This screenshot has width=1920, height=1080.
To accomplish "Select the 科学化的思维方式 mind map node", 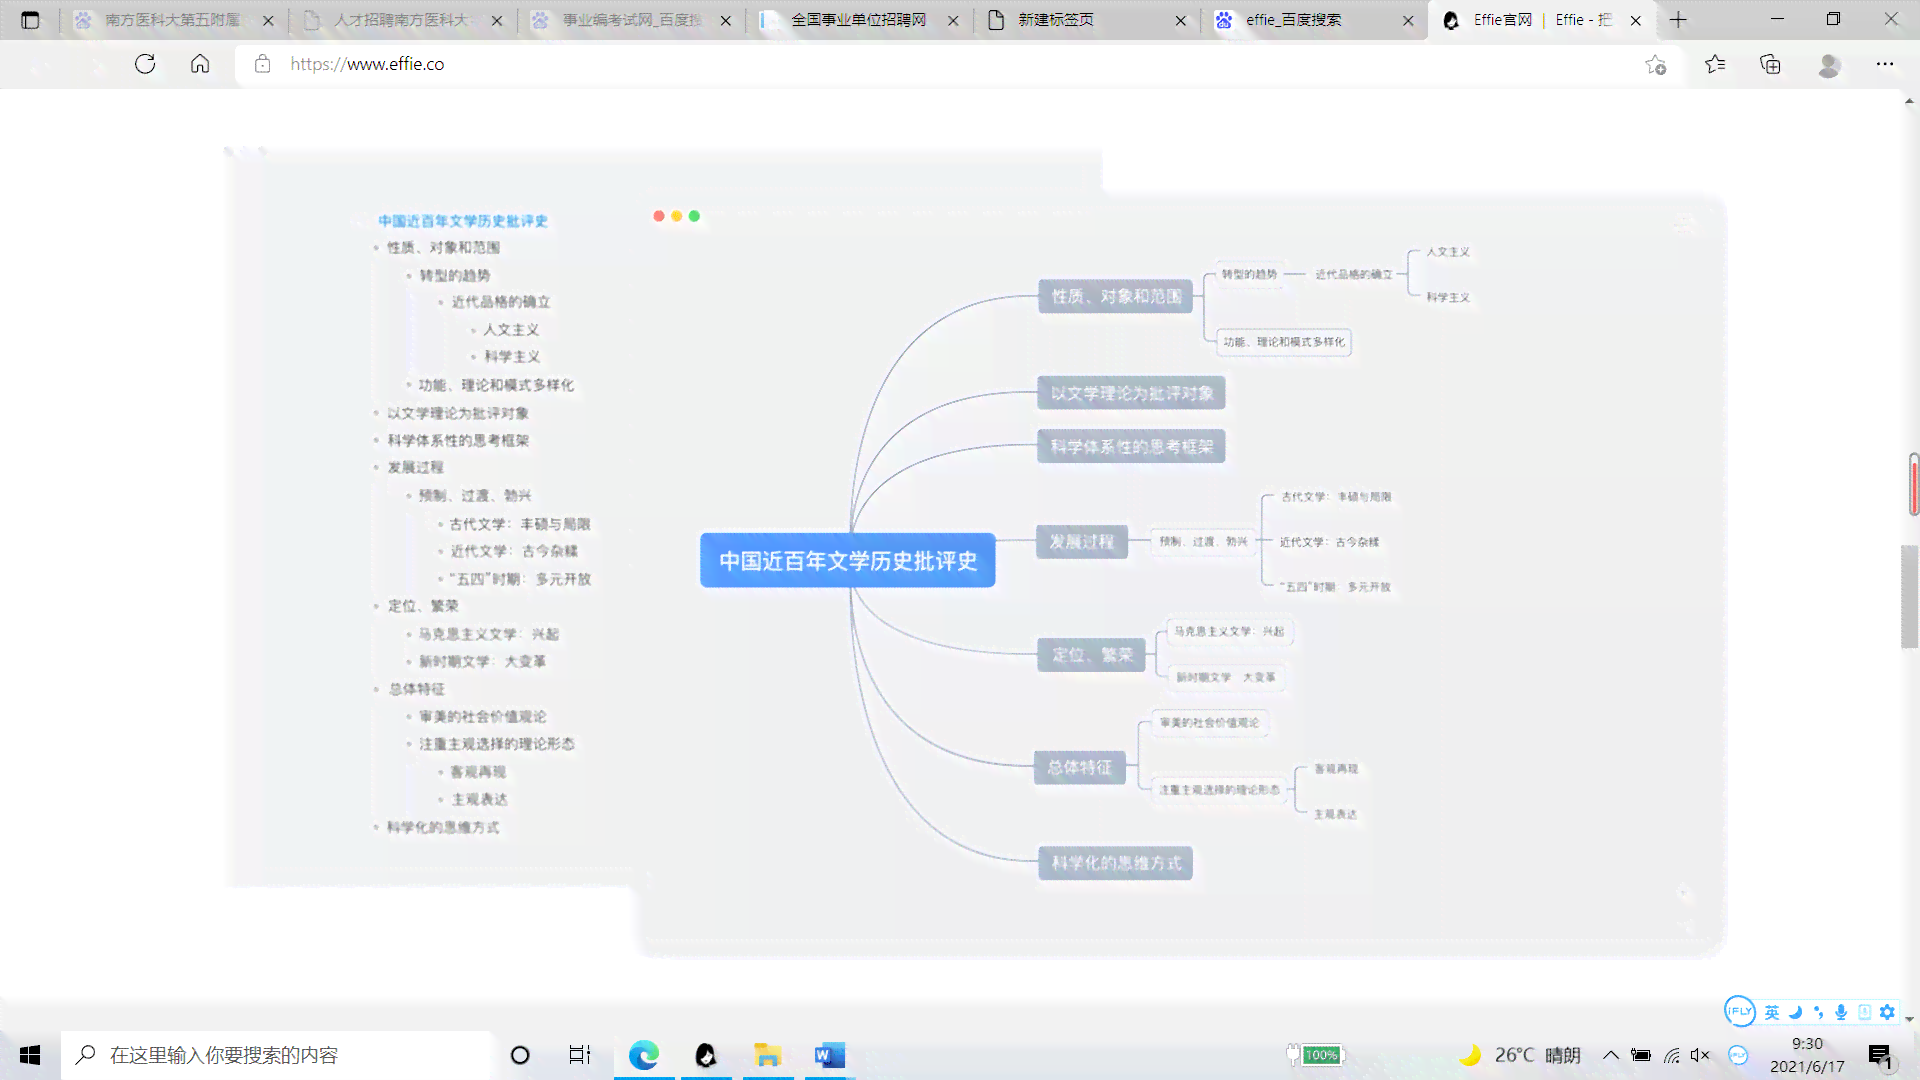I will tap(1116, 863).
